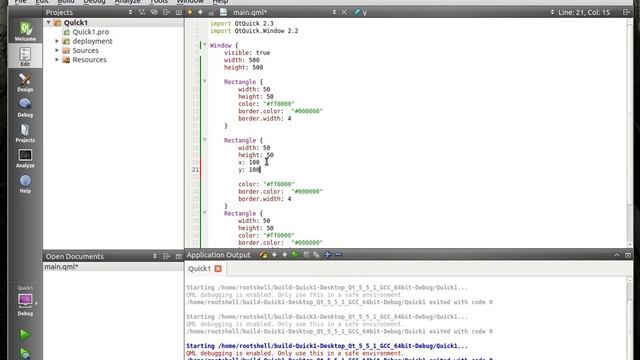This screenshot has width=640, height=360.
Task: Split the Projects side panel
Action: (167, 12)
